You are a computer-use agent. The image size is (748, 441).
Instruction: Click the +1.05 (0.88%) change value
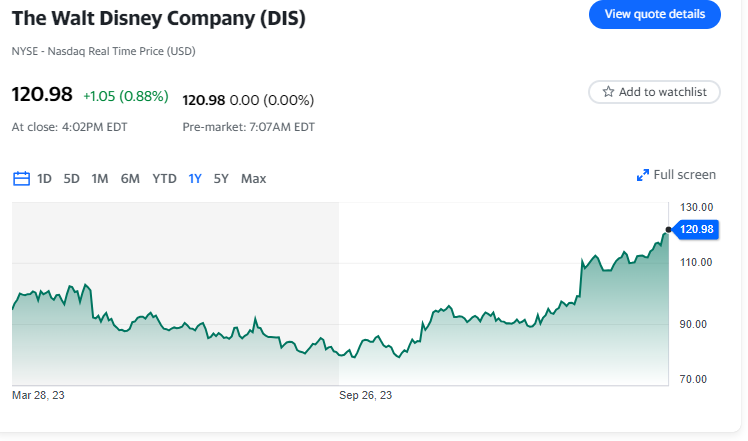click(x=126, y=96)
